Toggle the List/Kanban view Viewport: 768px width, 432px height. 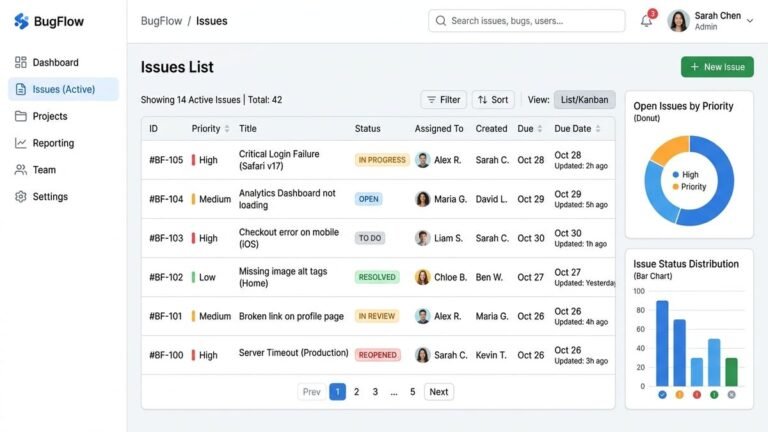click(x=584, y=100)
